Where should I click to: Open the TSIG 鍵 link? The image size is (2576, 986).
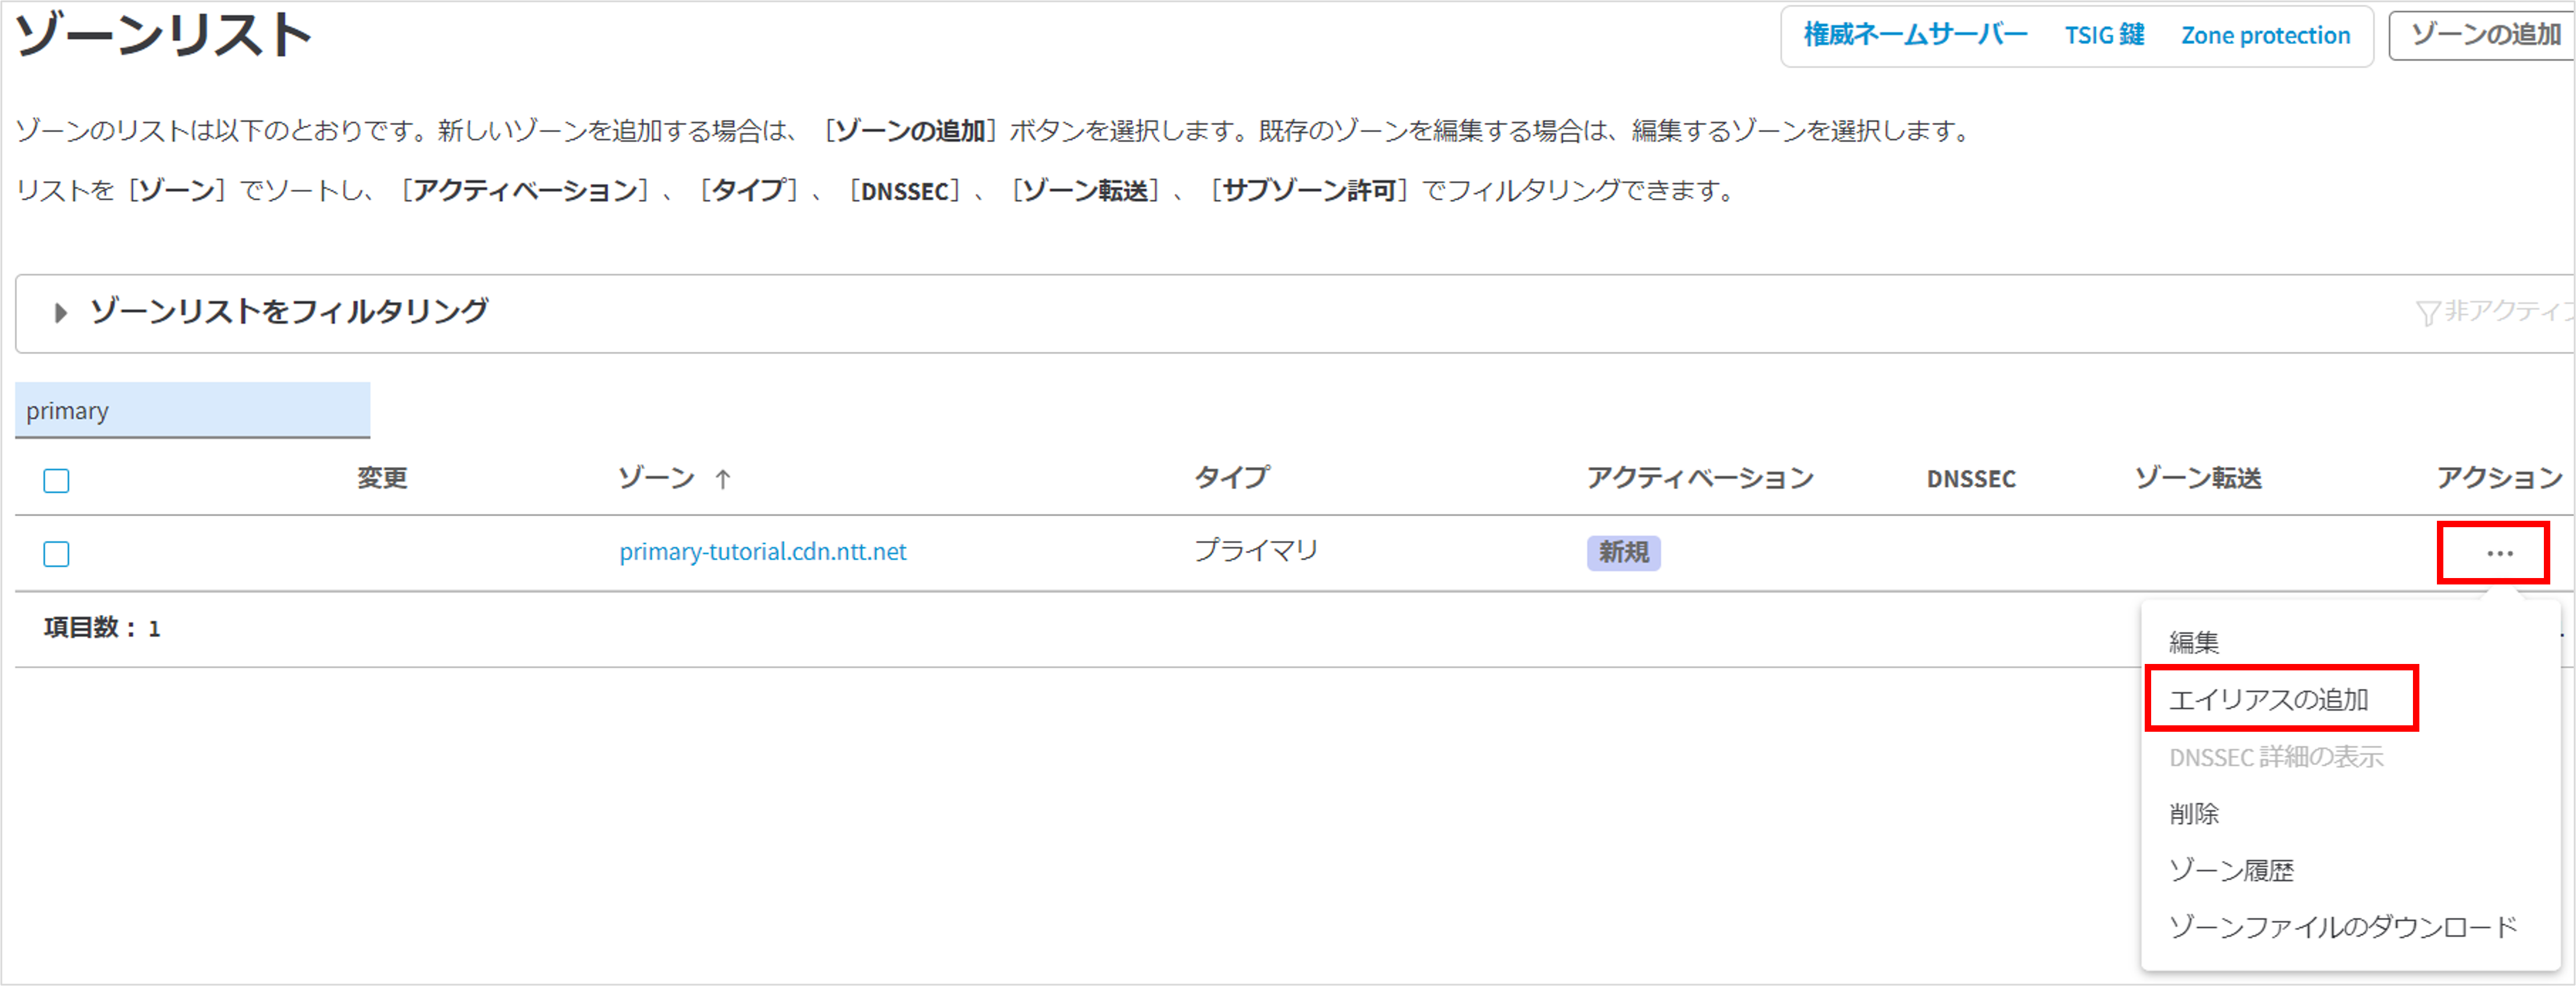2104,35
